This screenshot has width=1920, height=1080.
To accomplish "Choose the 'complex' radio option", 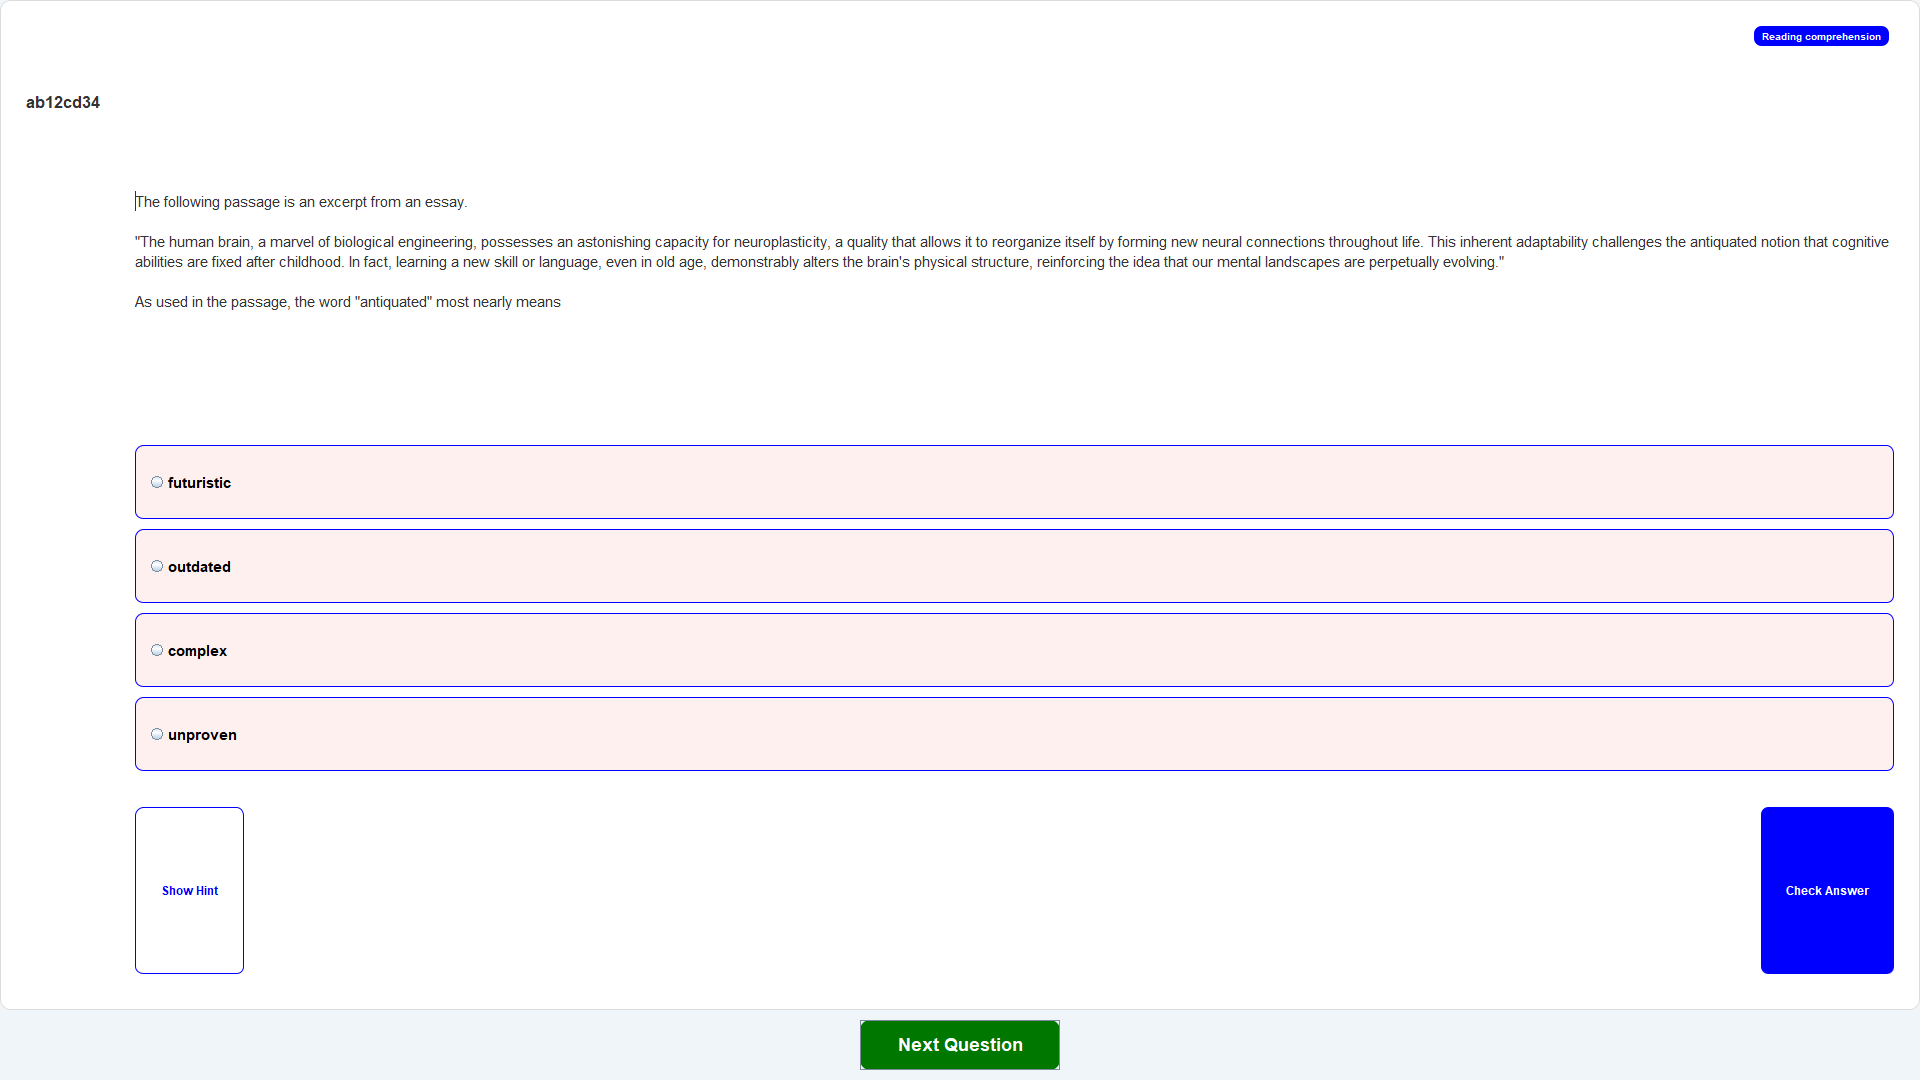I will point(157,650).
